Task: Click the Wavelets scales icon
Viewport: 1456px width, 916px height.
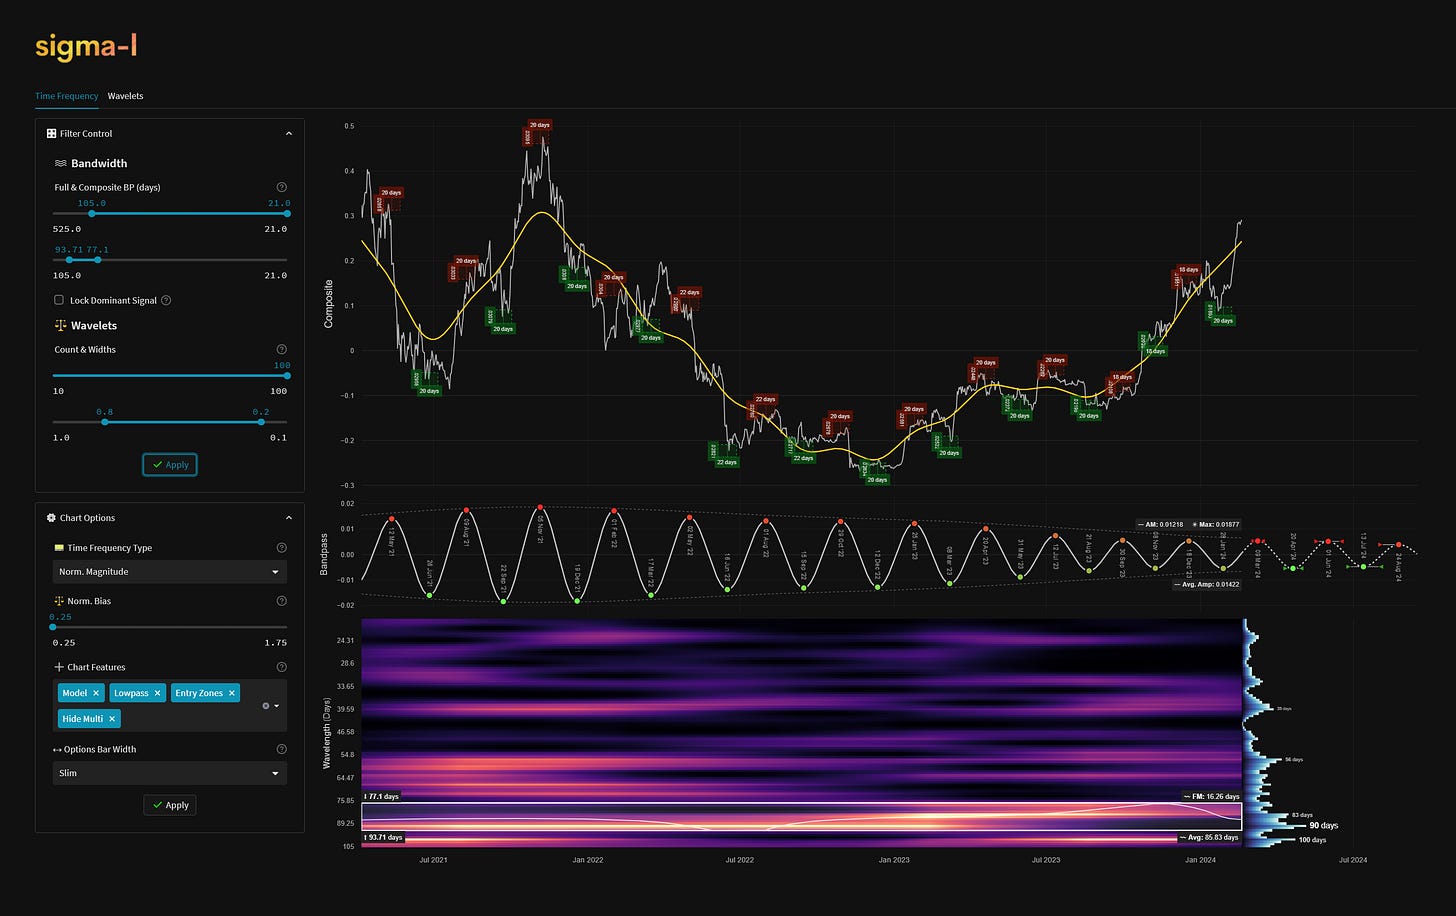Action: tap(60, 325)
